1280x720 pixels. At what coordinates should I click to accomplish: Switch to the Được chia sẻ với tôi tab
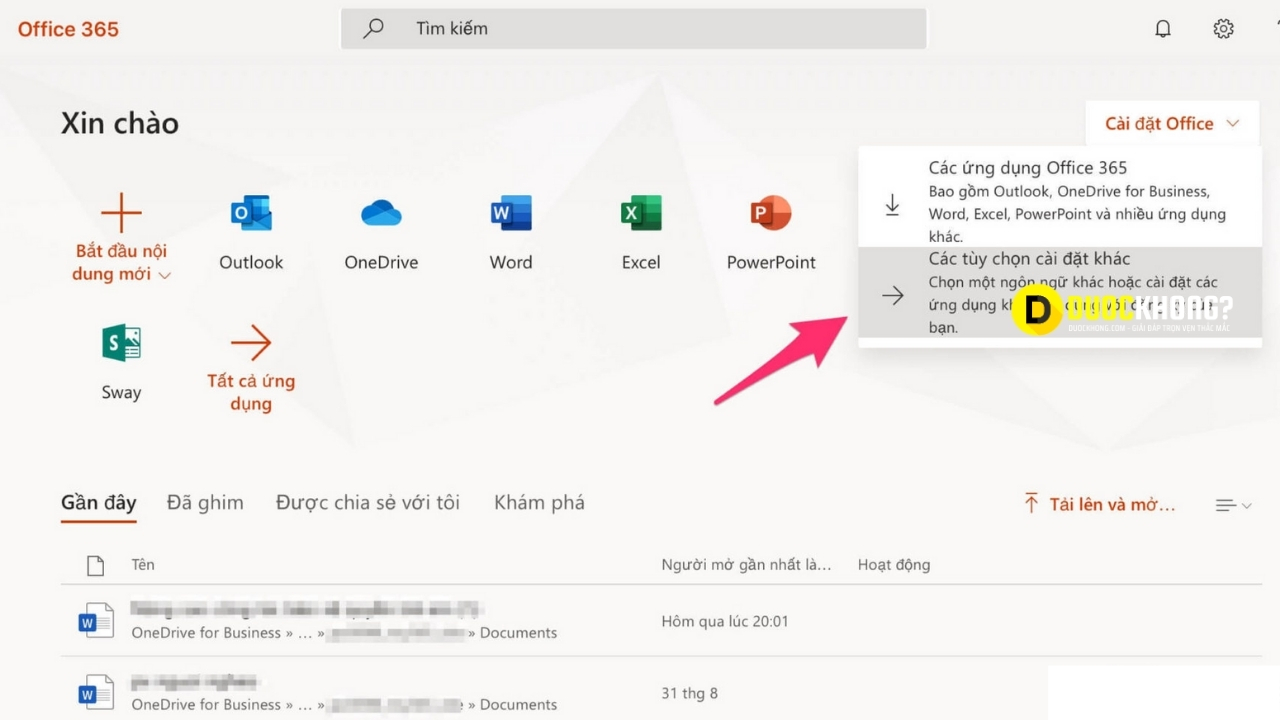(x=368, y=502)
